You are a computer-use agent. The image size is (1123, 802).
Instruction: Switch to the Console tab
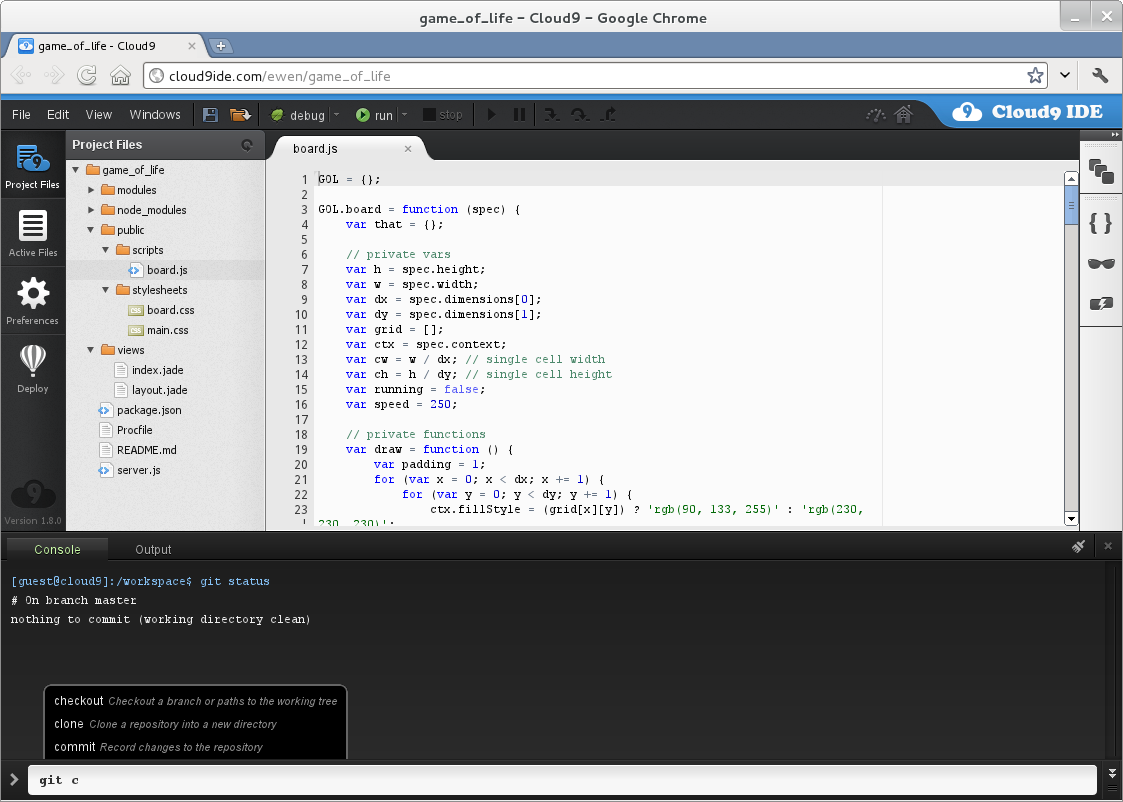point(57,549)
